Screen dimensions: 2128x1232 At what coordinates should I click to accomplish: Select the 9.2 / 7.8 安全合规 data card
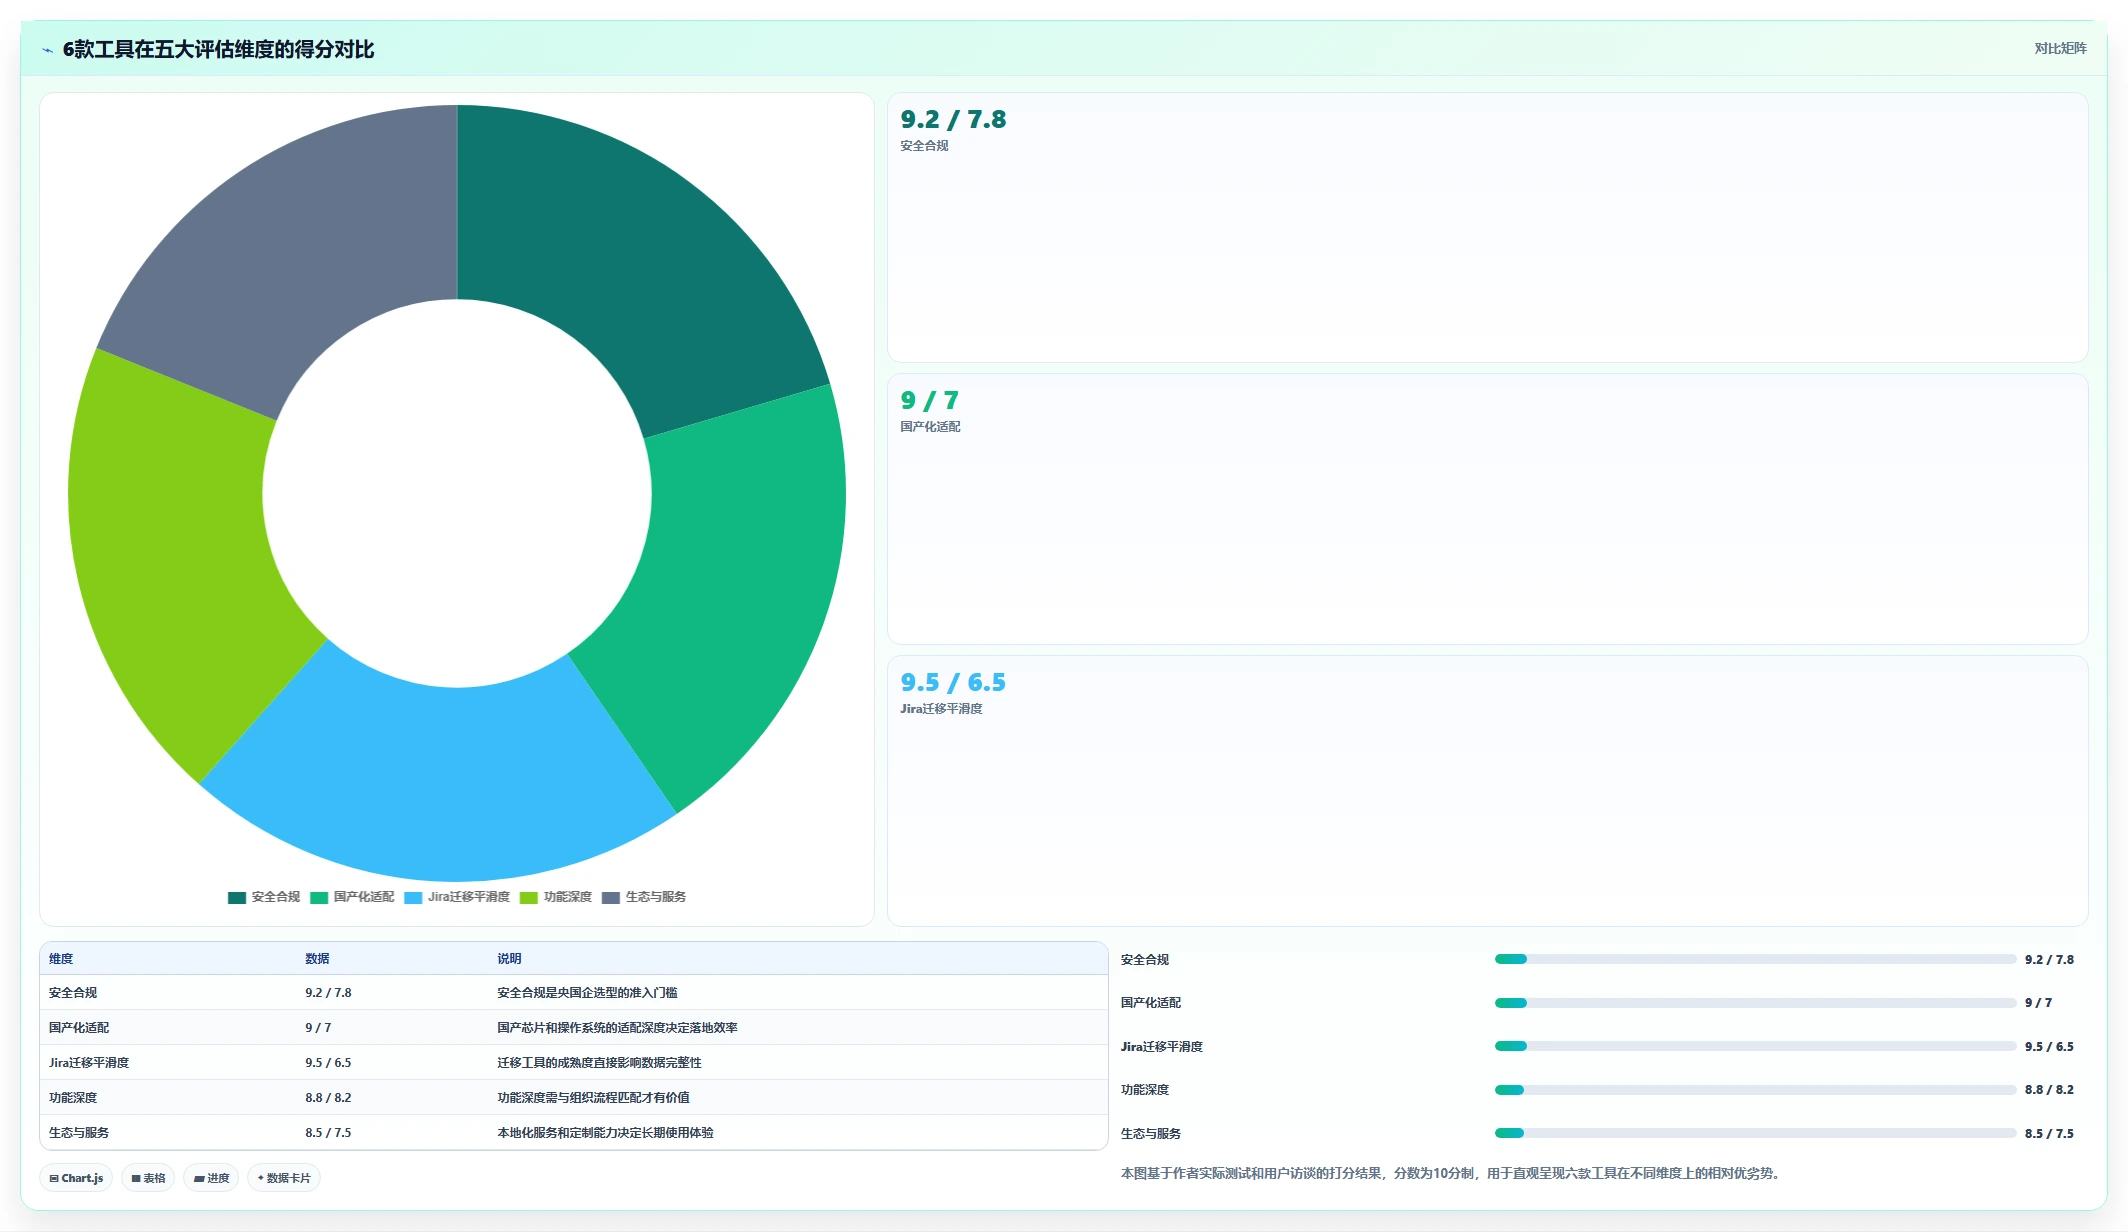click(x=1487, y=228)
